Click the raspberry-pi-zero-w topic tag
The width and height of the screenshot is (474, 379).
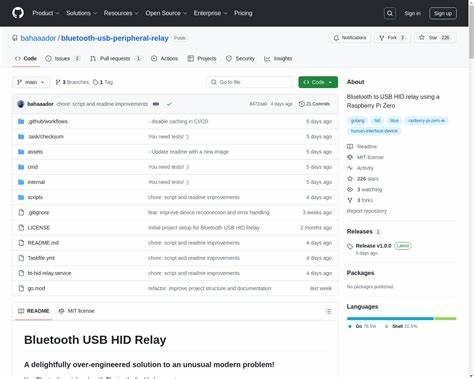426,121
